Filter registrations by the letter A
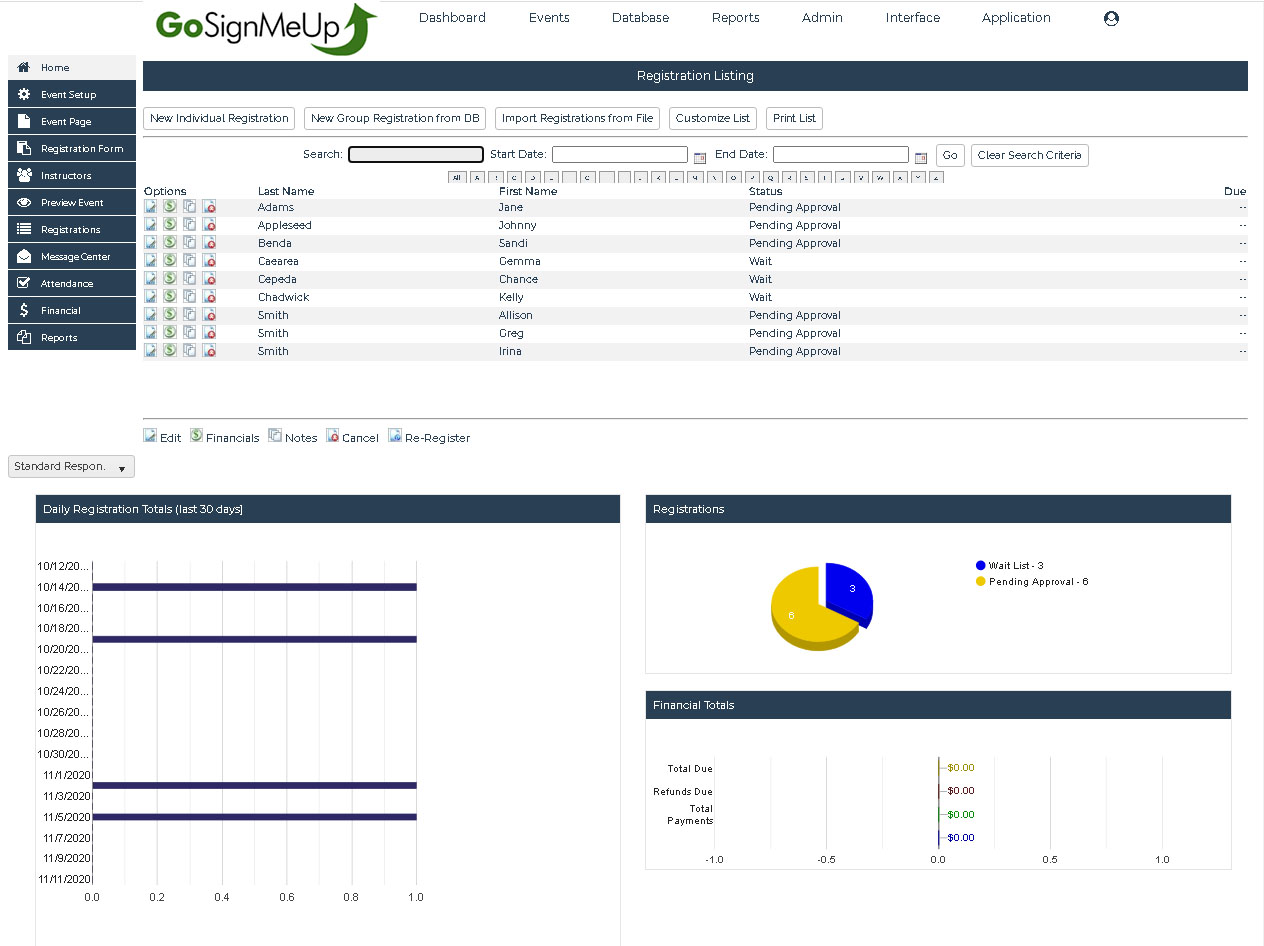This screenshot has width=1264, height=946. click(x=476, y=177)
